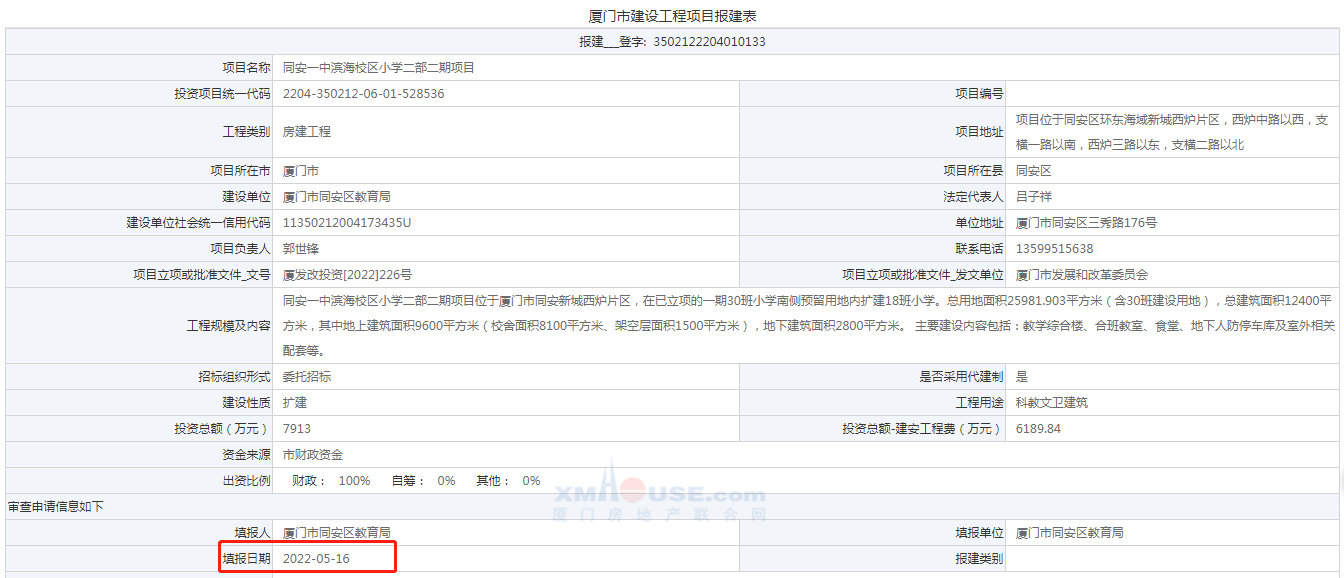The image size is (1344, 578).
Task: Click the project scale description paragraph
Action: 807,325
